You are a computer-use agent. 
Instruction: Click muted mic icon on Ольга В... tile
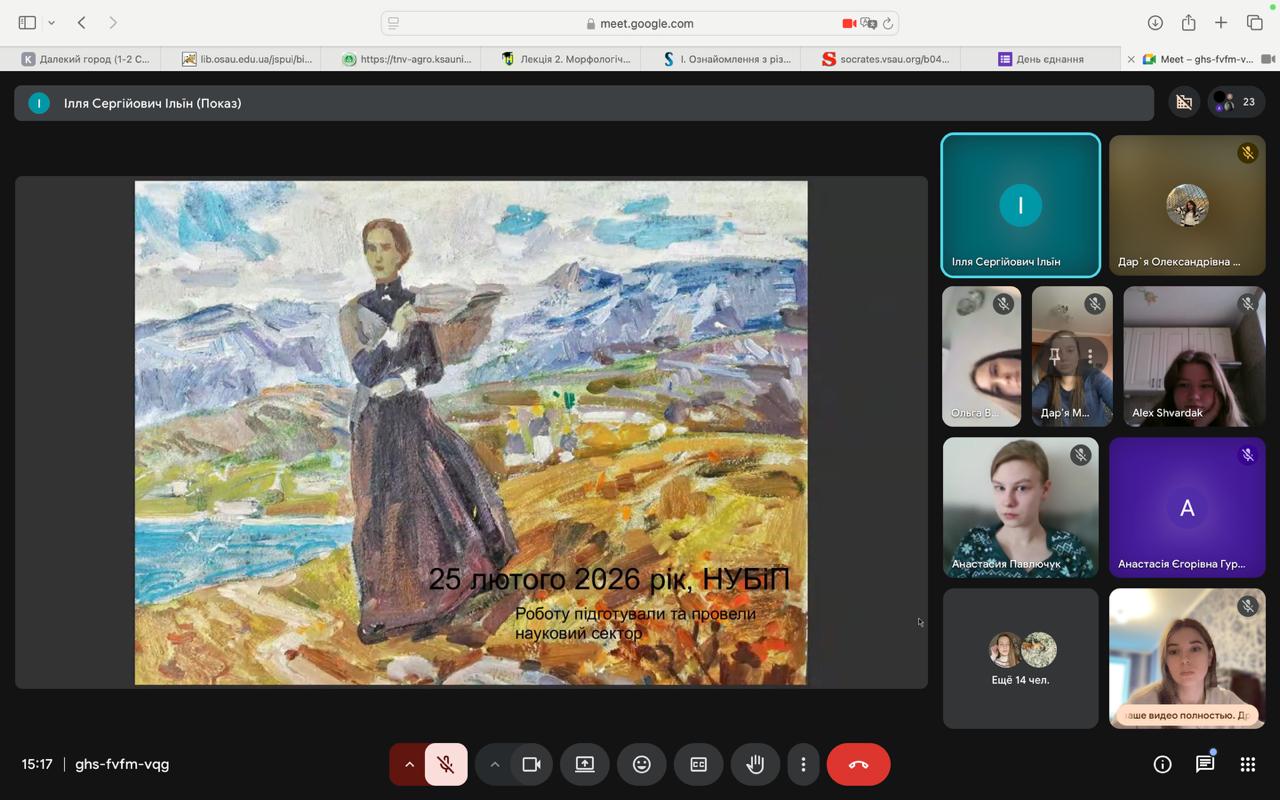1003,304
